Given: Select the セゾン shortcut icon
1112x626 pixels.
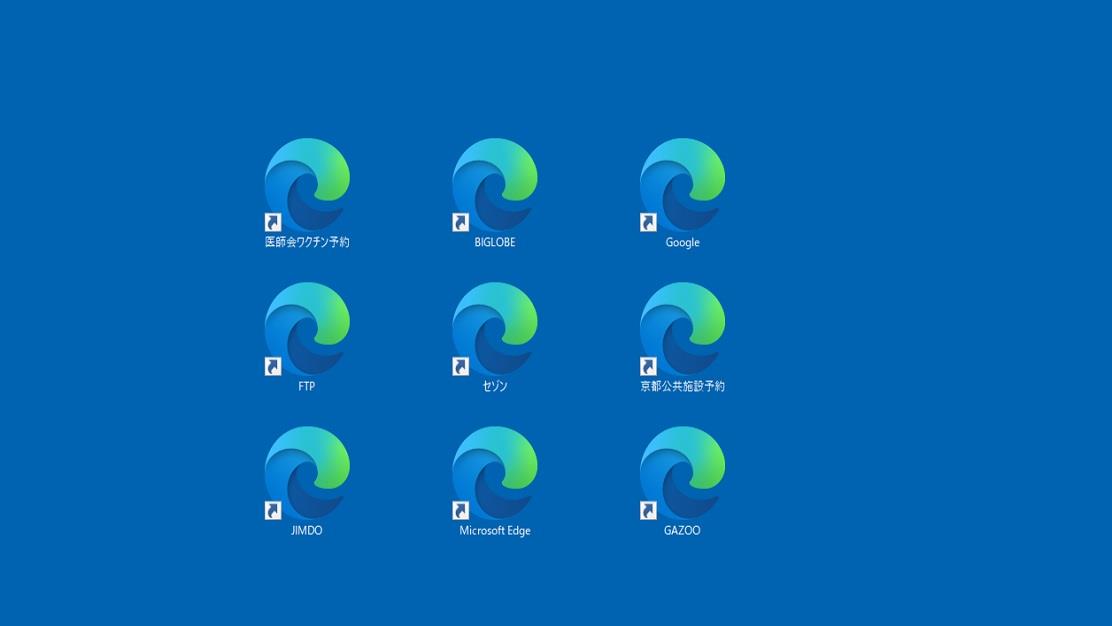Looking at the screenshot, I should point(495,328).
